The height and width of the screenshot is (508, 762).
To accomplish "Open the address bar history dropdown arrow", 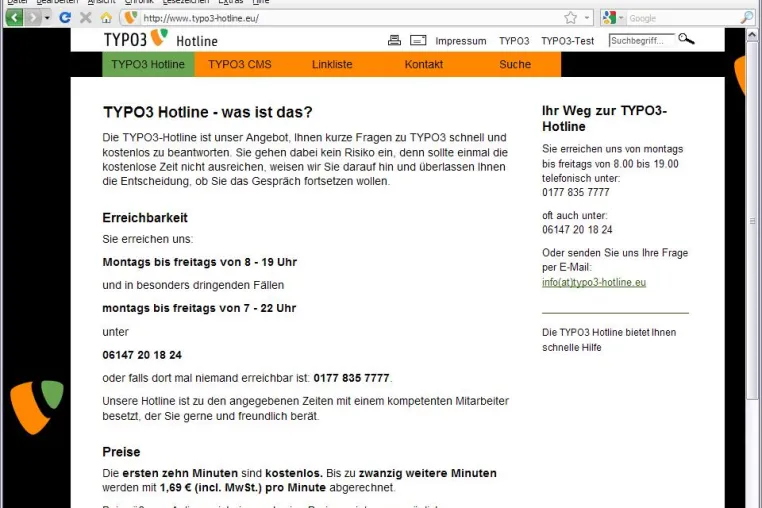I will pos(587,18).
